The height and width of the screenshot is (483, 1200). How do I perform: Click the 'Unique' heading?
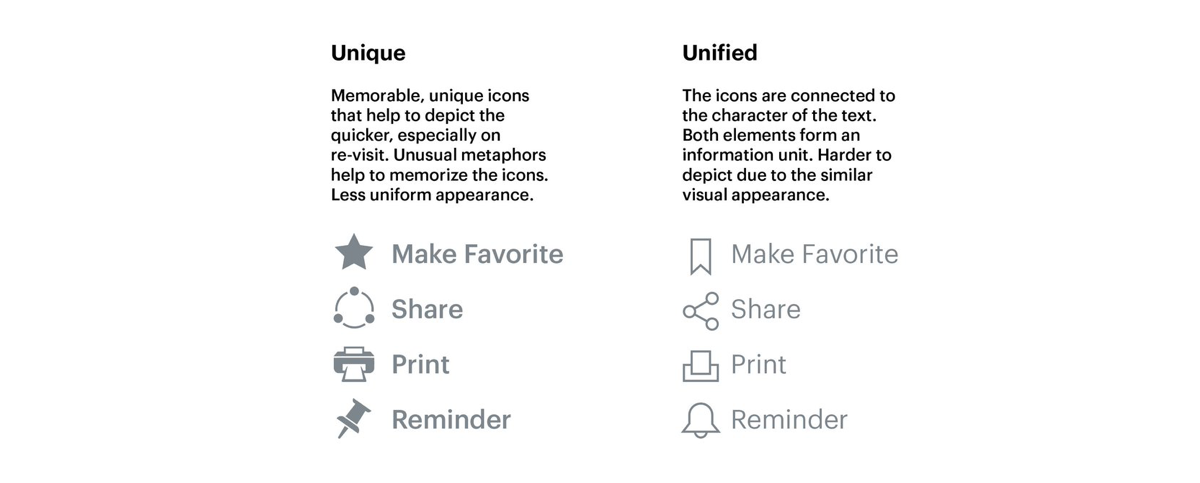click(x=368, y=53)
